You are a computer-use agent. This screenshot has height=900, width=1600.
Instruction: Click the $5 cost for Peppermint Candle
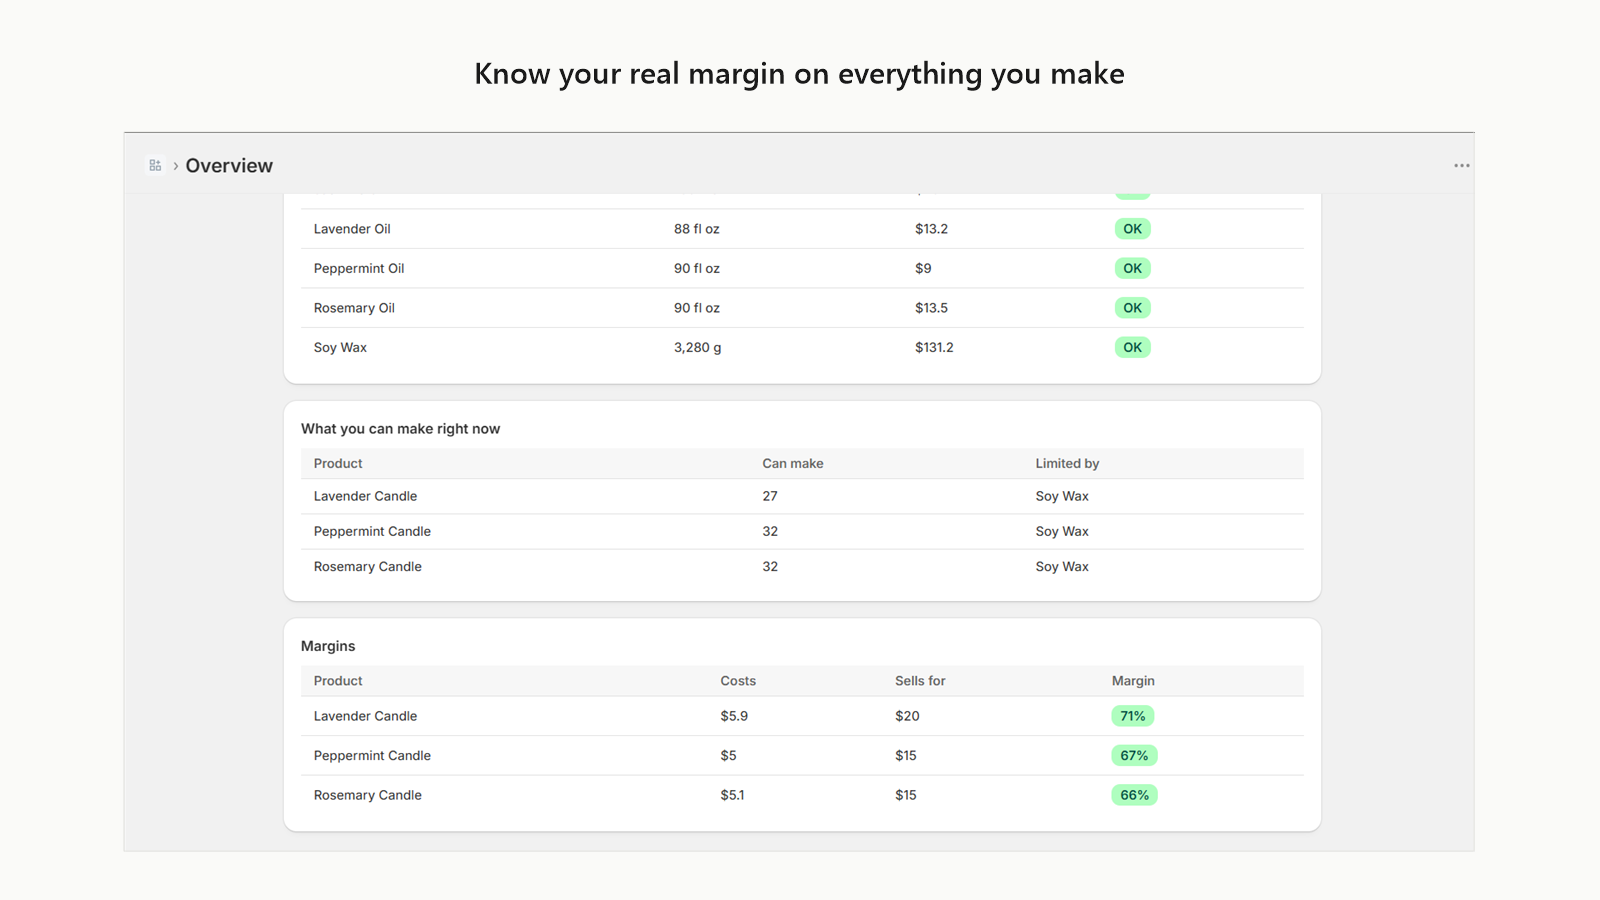(x=728, y=755)
